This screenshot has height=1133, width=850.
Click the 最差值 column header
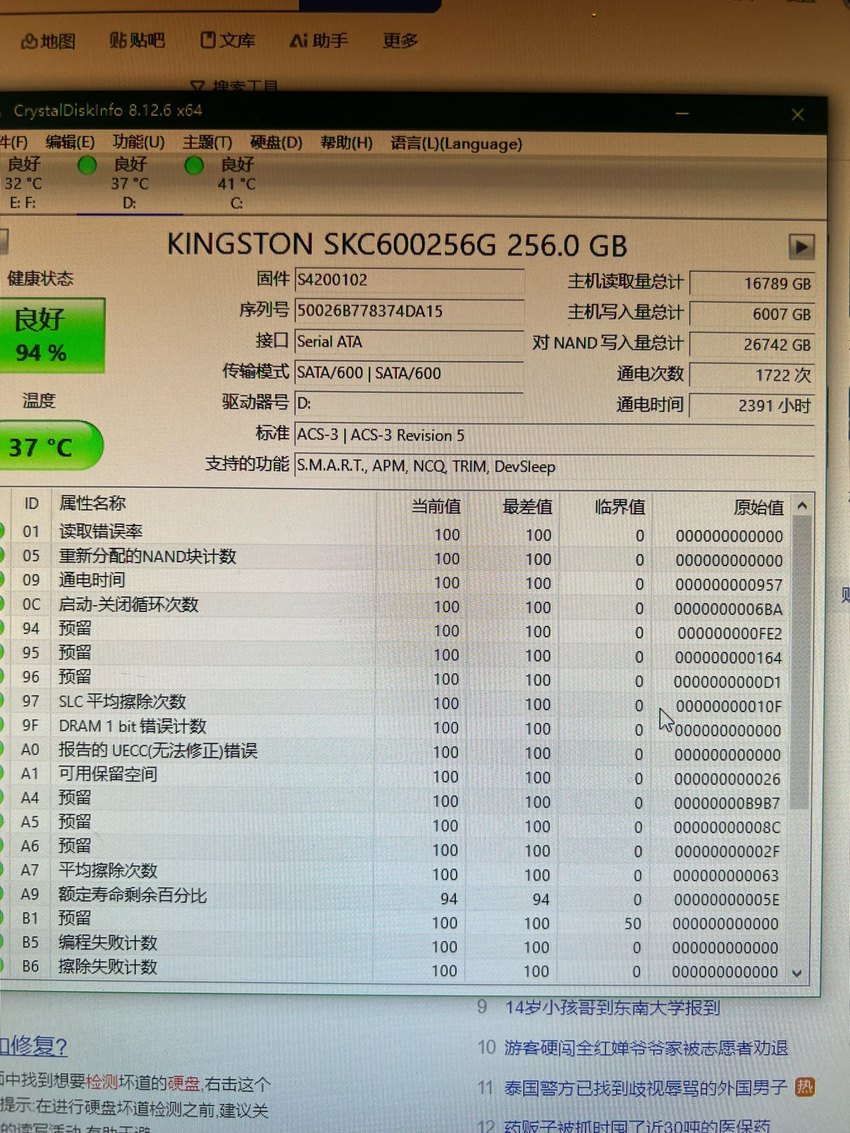(528, 507)
